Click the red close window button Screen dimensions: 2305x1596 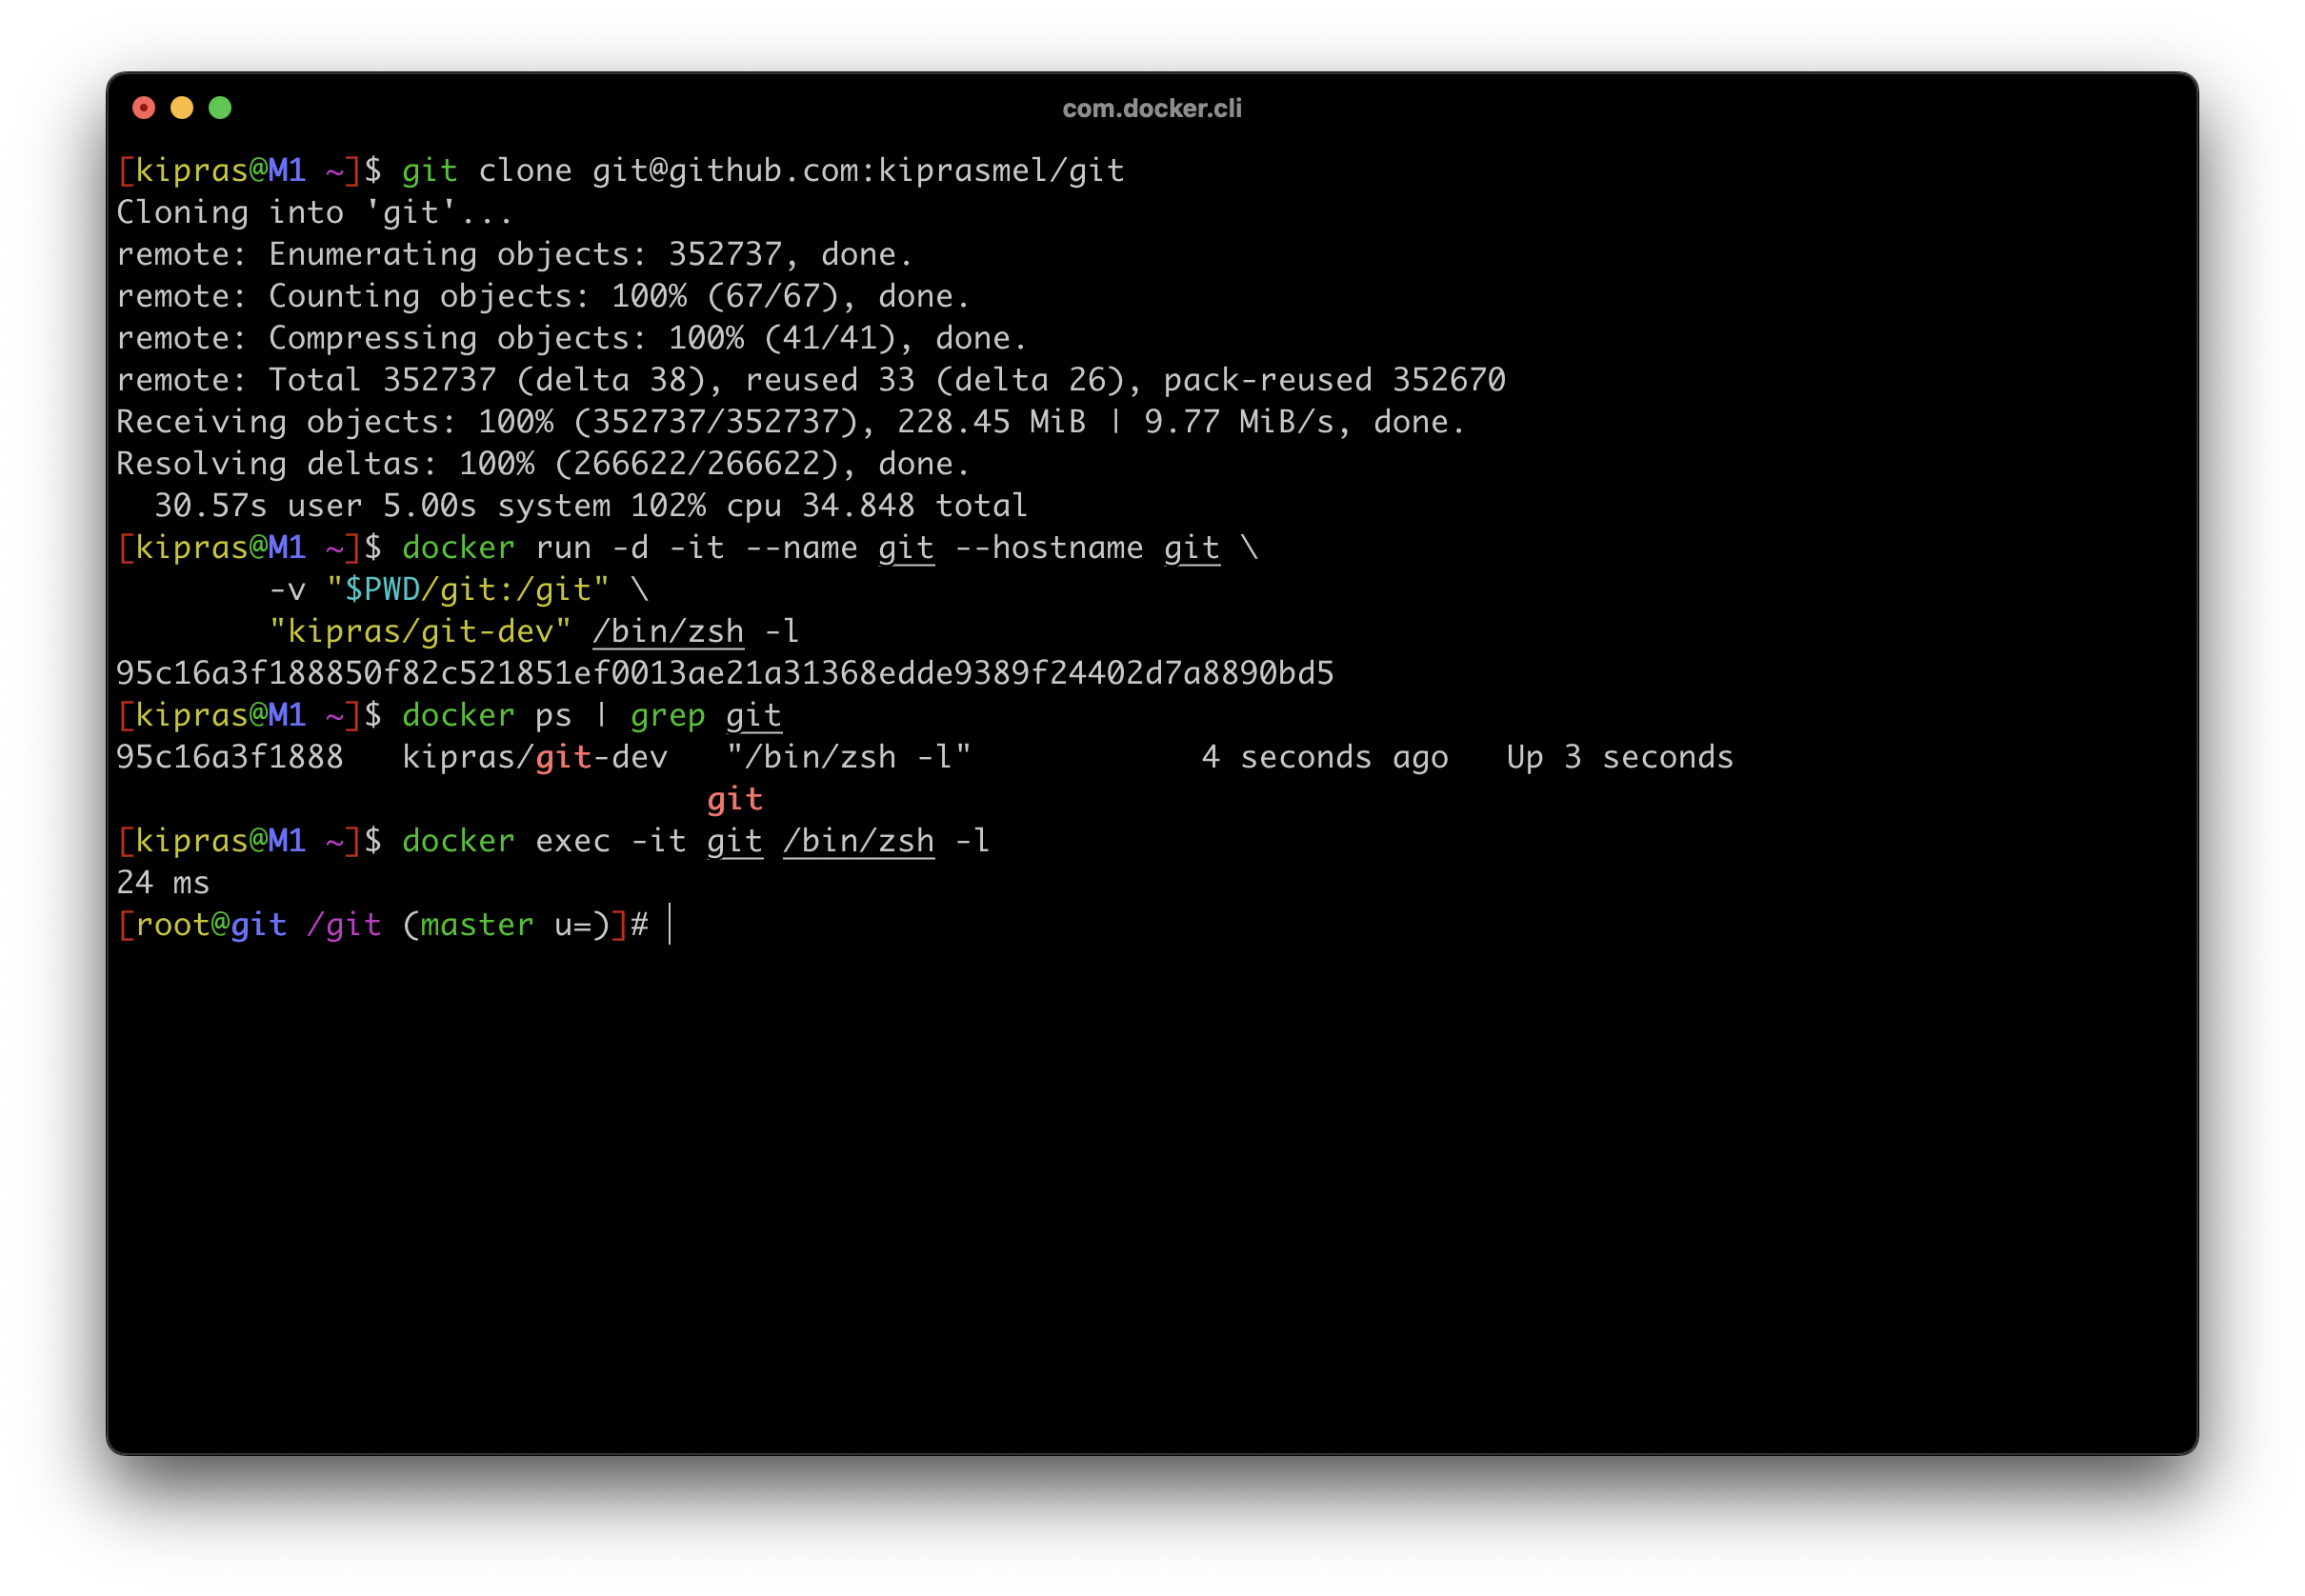(x=144, y=107)
